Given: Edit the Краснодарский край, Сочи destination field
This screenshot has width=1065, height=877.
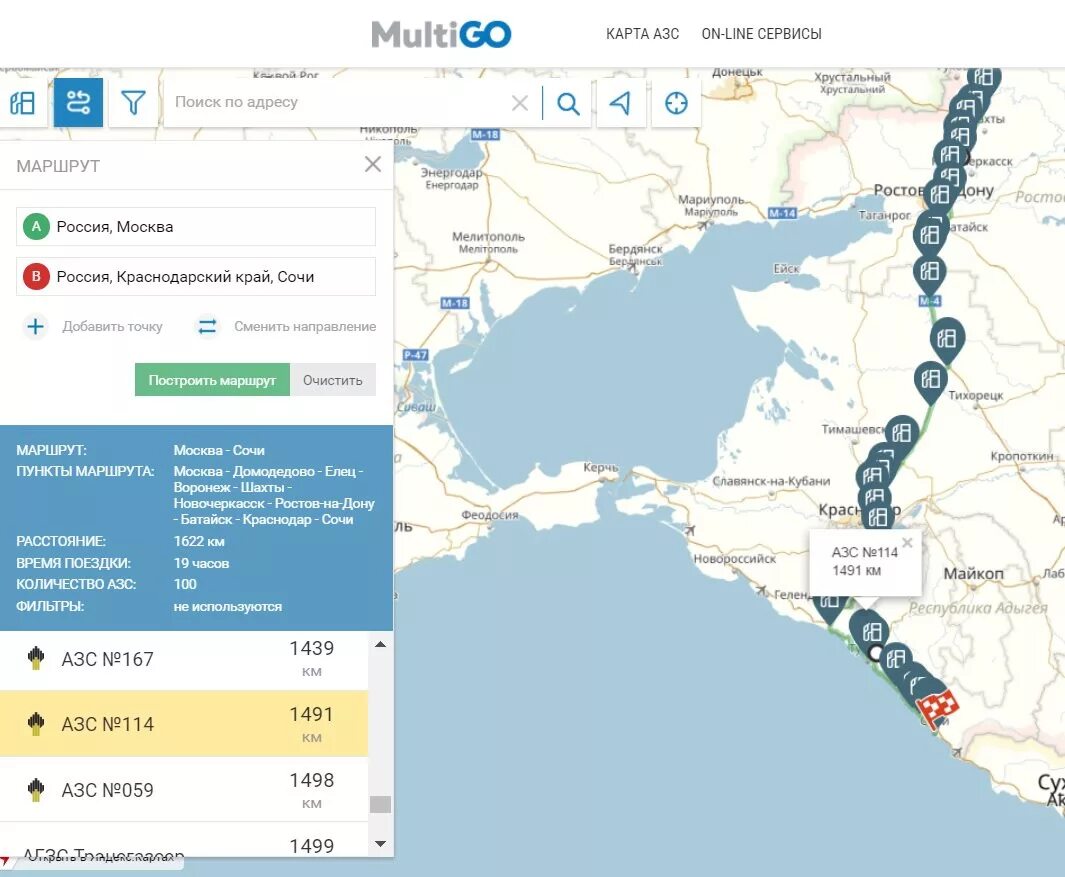Looking at the screenshot, I should (196, 276).
